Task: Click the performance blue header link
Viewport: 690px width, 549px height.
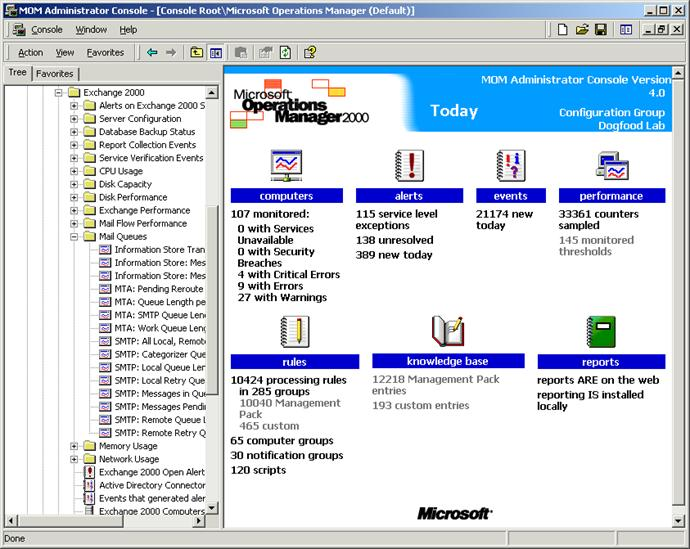Action: (x=612, y=196)
